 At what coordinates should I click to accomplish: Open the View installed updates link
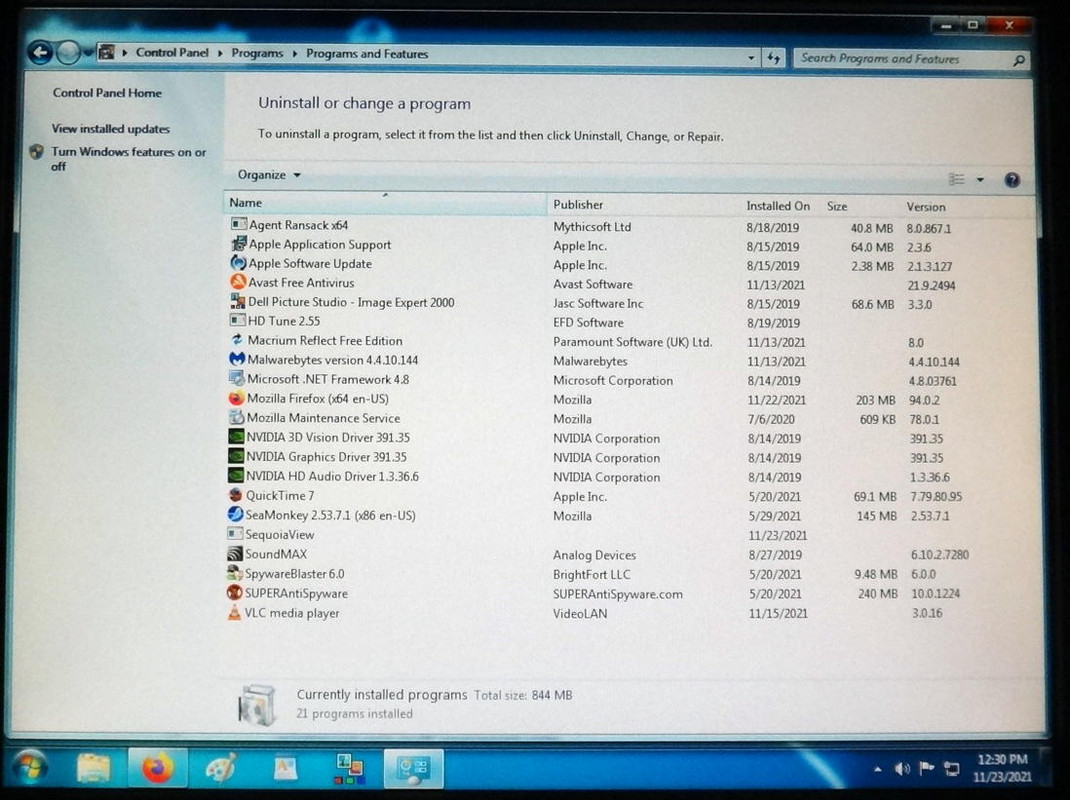click(x=111, y=128)
